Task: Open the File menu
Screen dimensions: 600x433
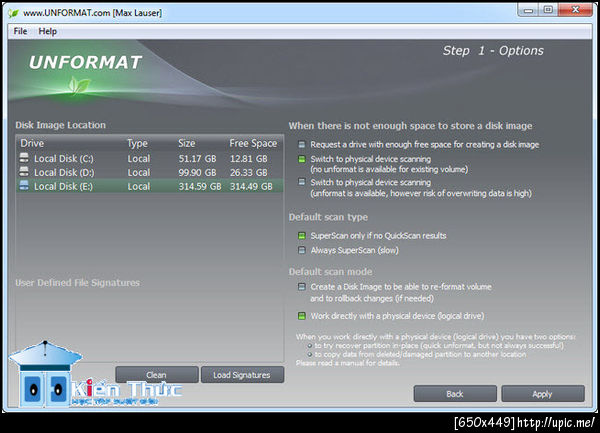Action: click(x=20, y=31)
